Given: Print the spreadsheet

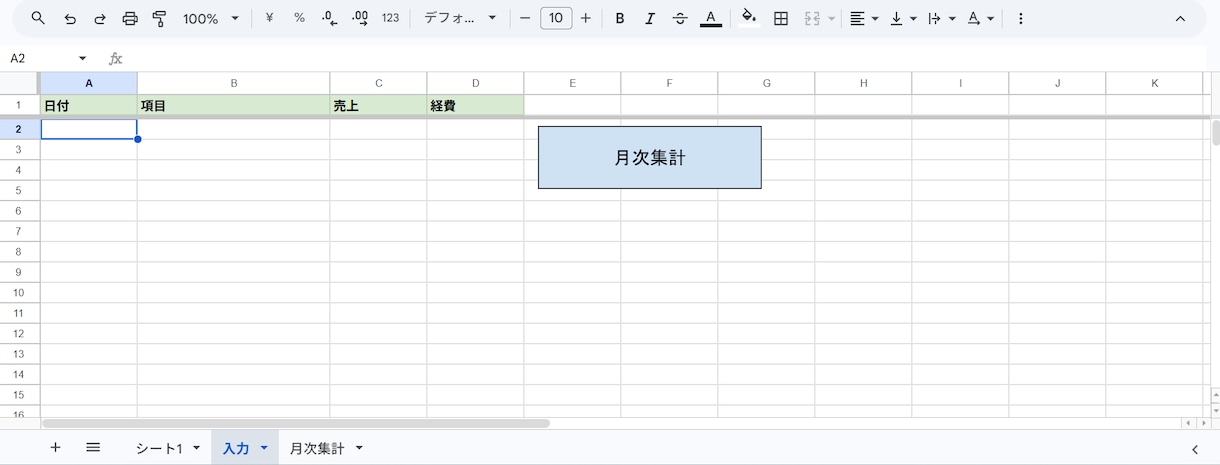Looking at the screenshot, I should click(x=130, y=18).
